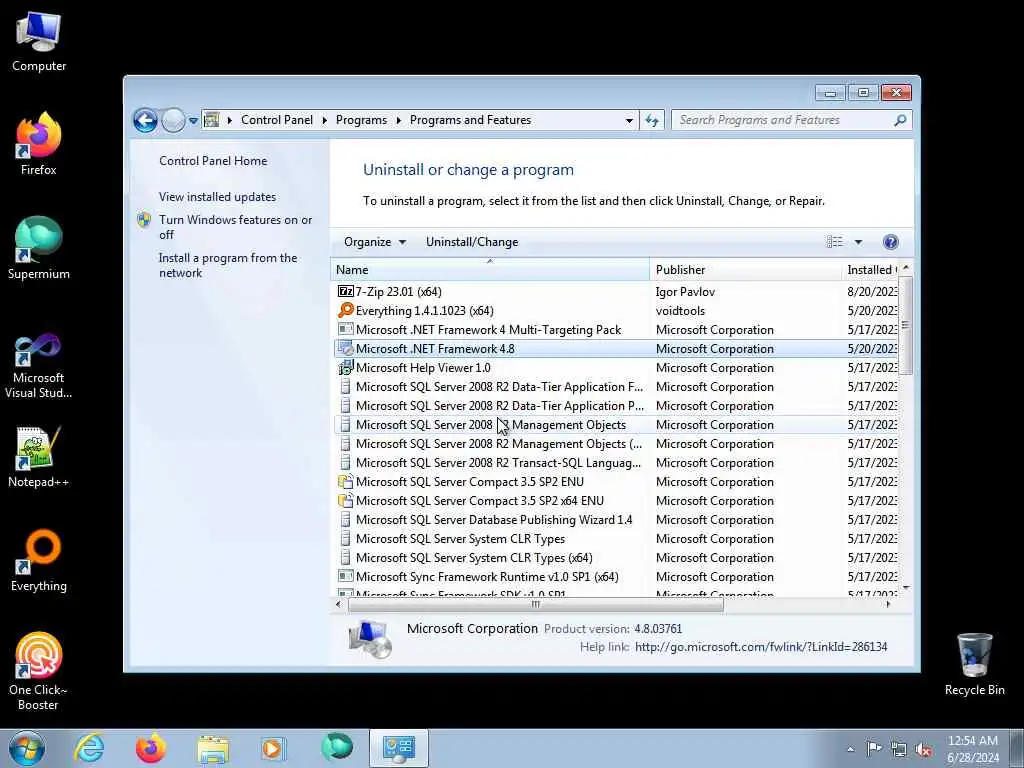The image size is (1024, 768).
Task: Open One Click Booster desktop shortcut
Action: 39,671
